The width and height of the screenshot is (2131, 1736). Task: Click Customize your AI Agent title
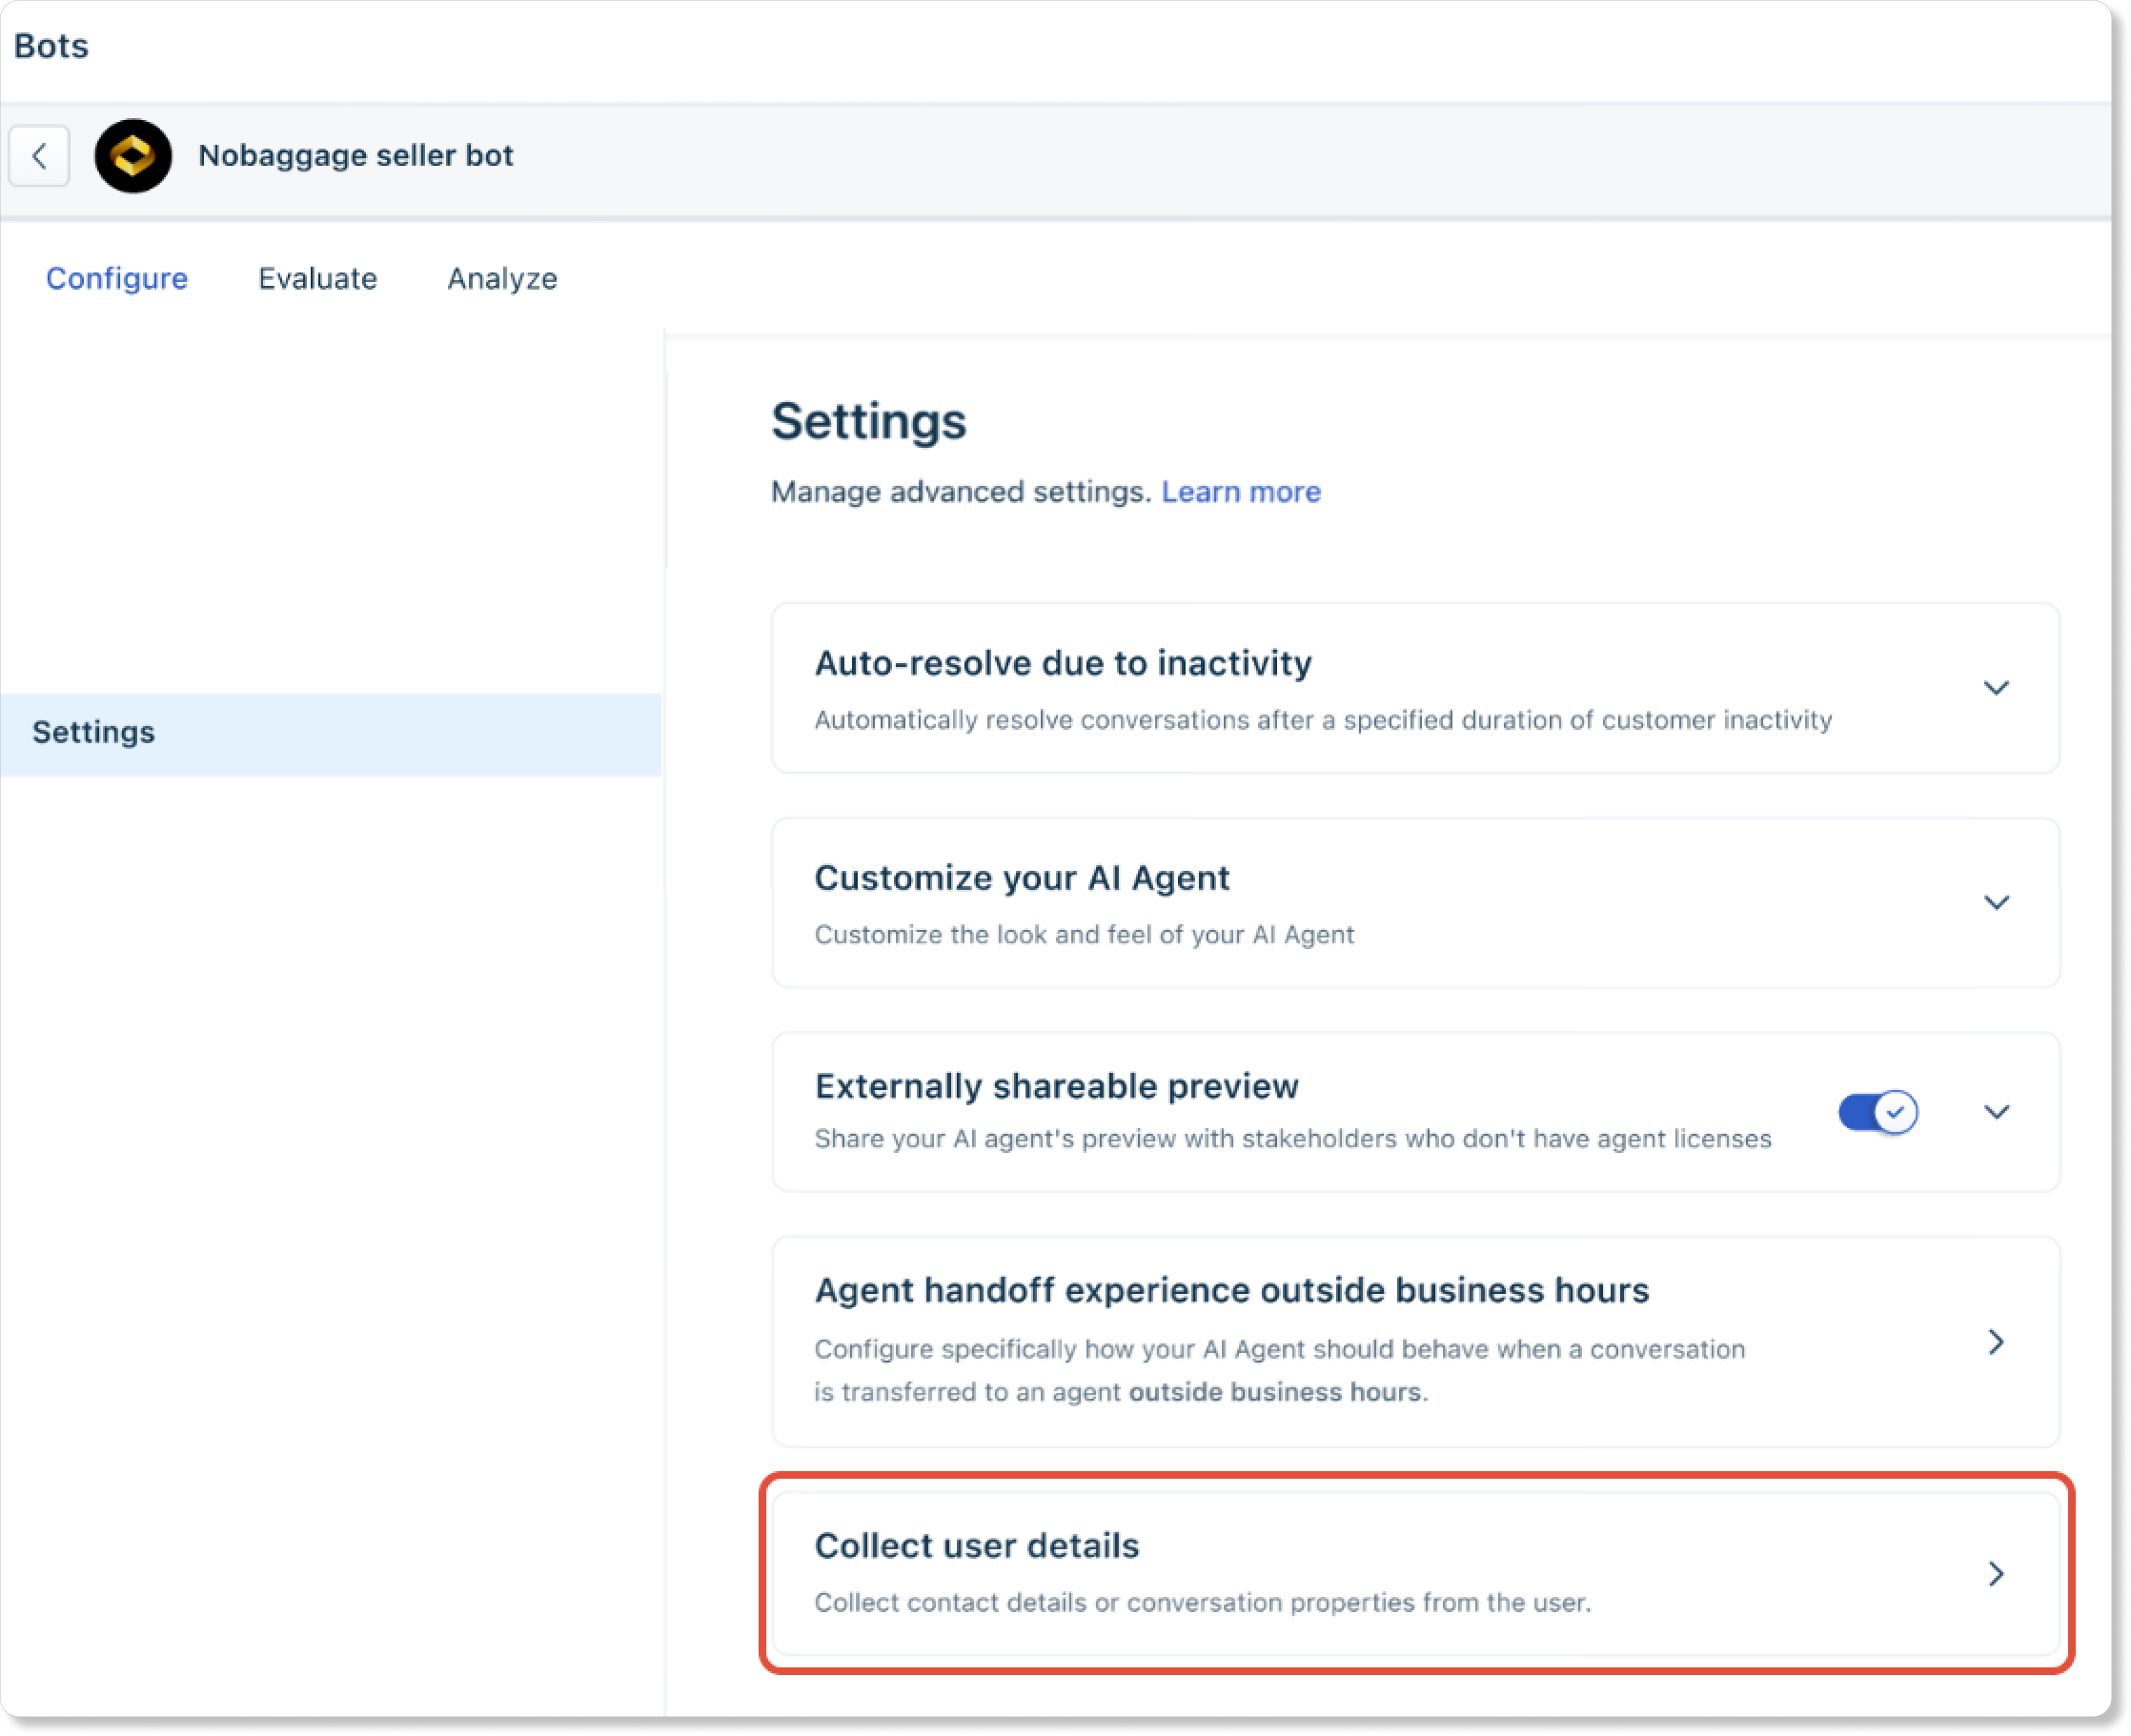pos(1021,878)
